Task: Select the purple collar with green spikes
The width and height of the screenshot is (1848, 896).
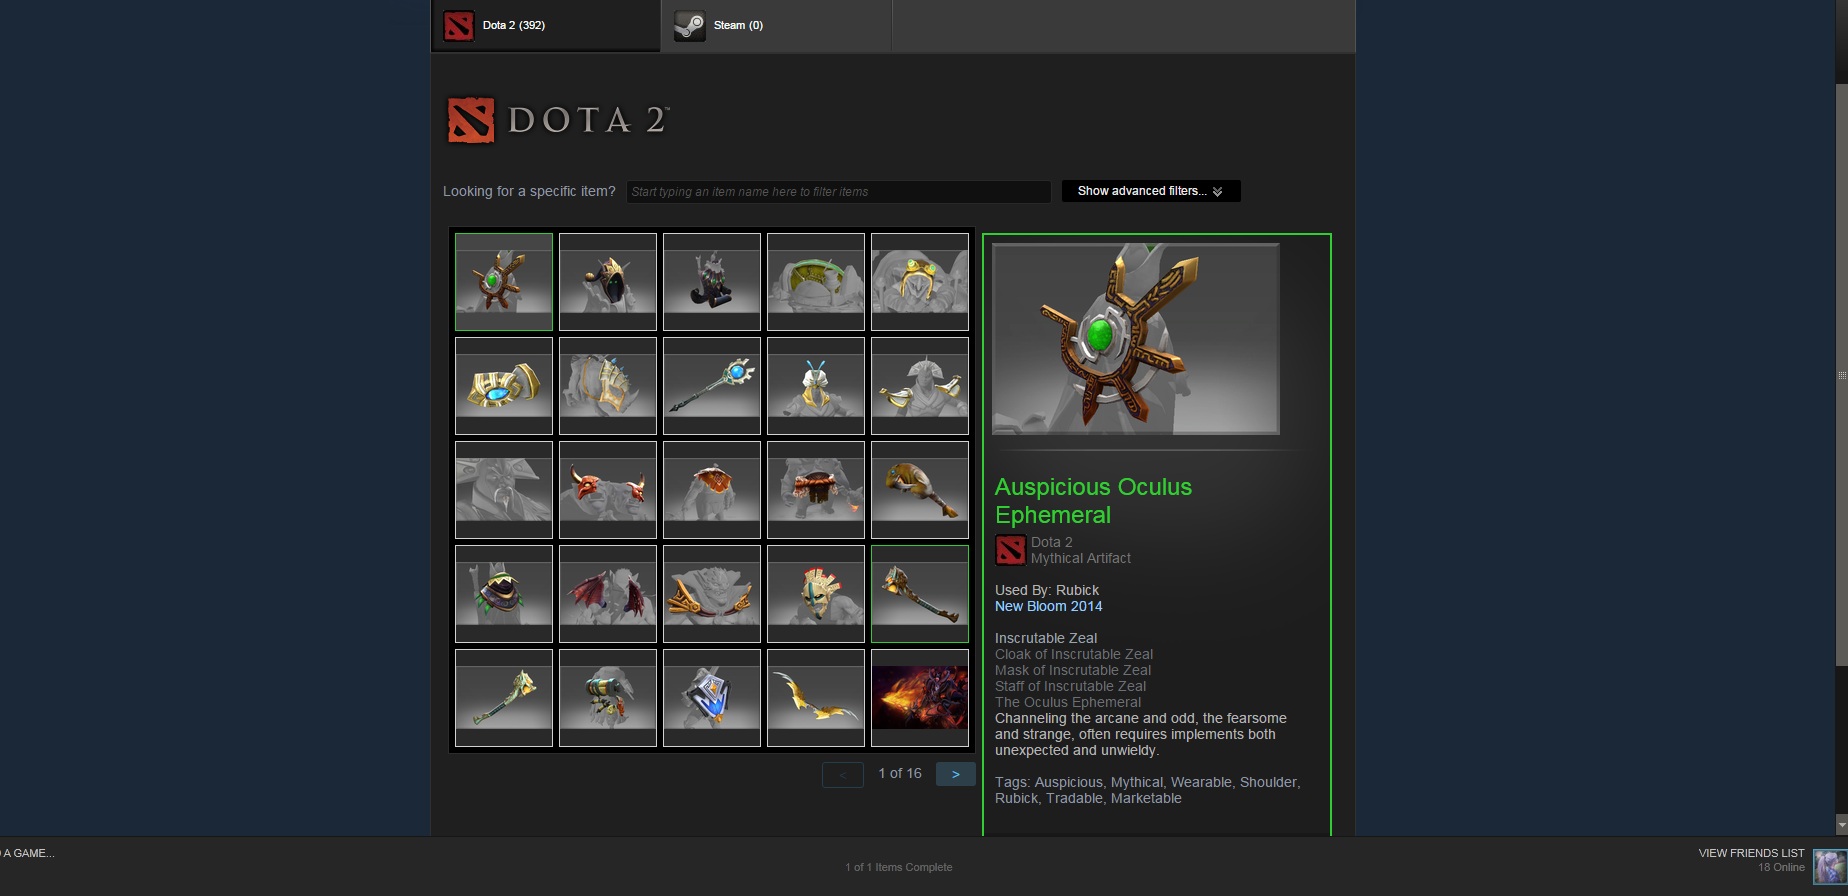Action: pyautogui.click(x=504, y=594)
